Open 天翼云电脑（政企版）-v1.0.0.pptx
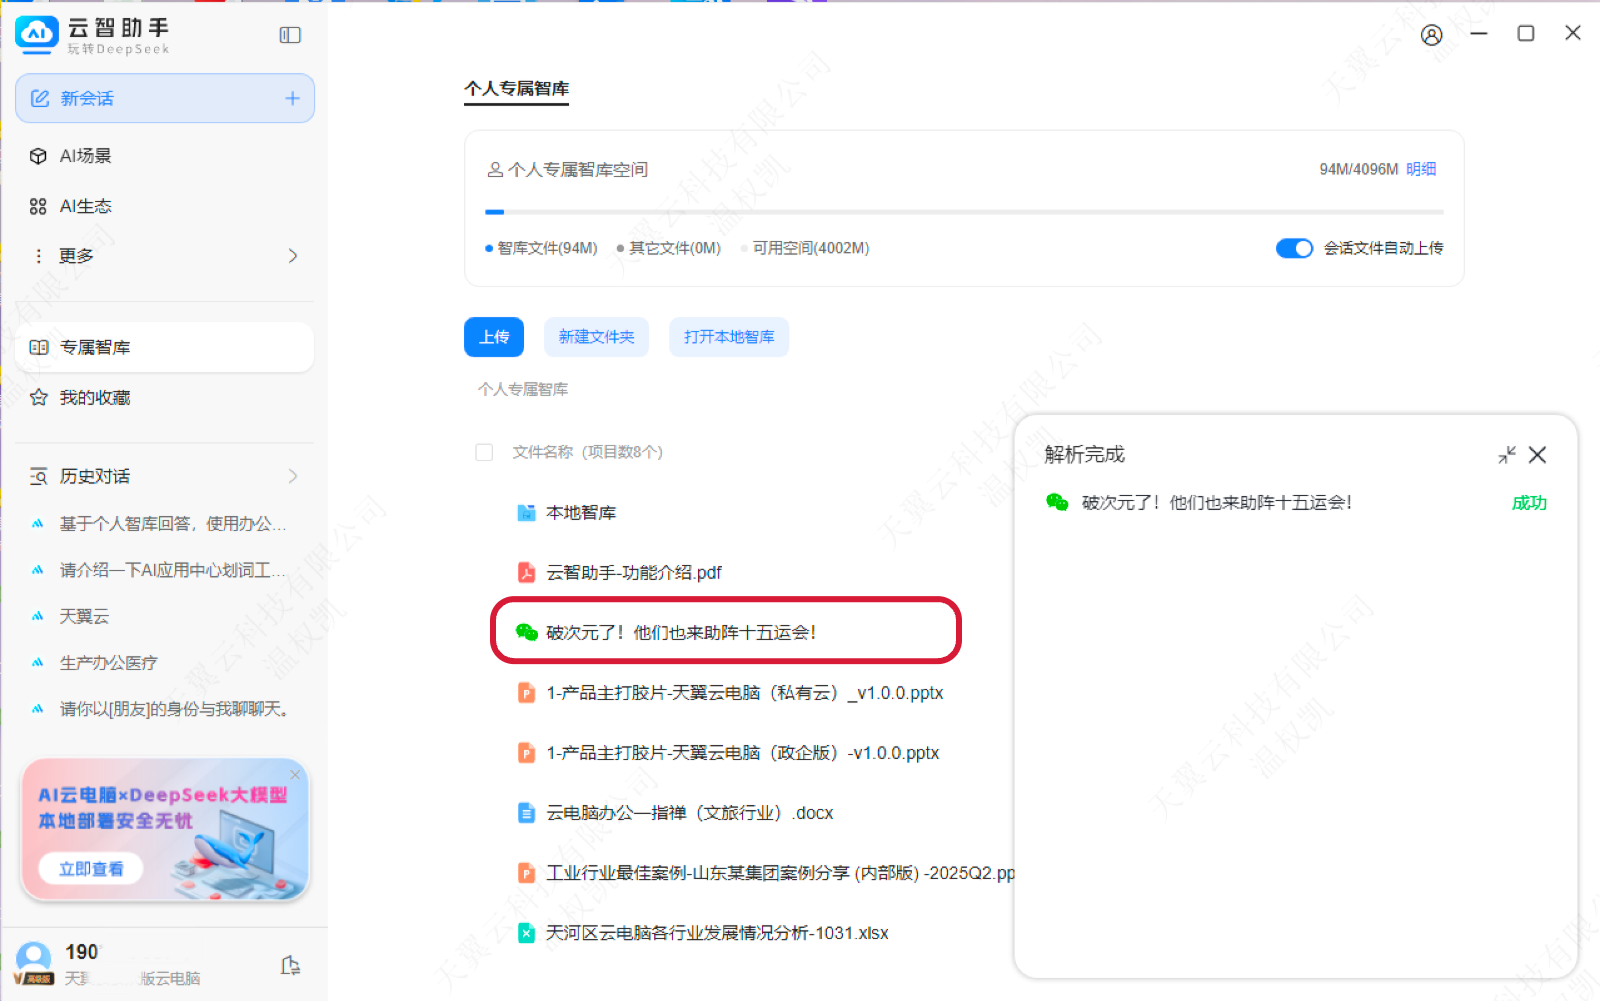 (743, 753)
